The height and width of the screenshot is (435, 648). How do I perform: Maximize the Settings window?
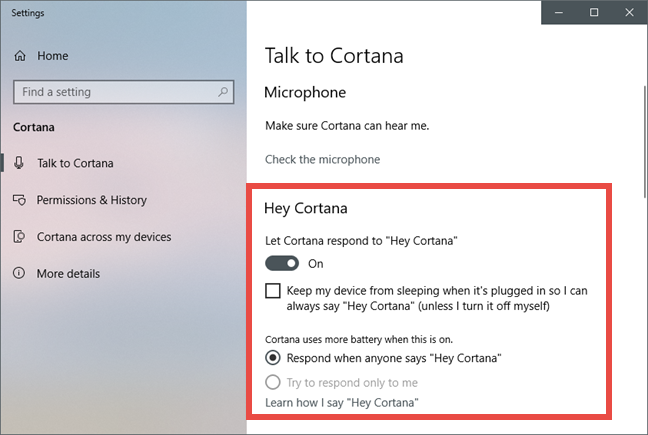[x=594, y=12]
